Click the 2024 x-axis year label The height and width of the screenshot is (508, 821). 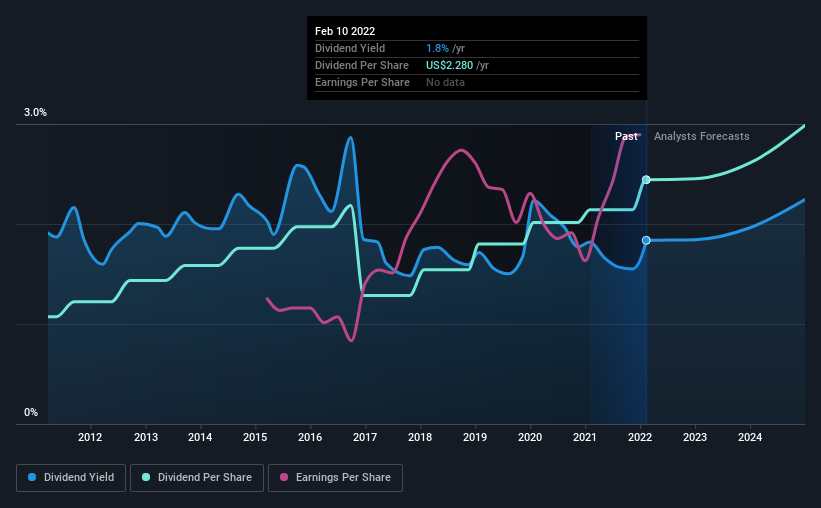pyautogui.click(x=750, y=437)
